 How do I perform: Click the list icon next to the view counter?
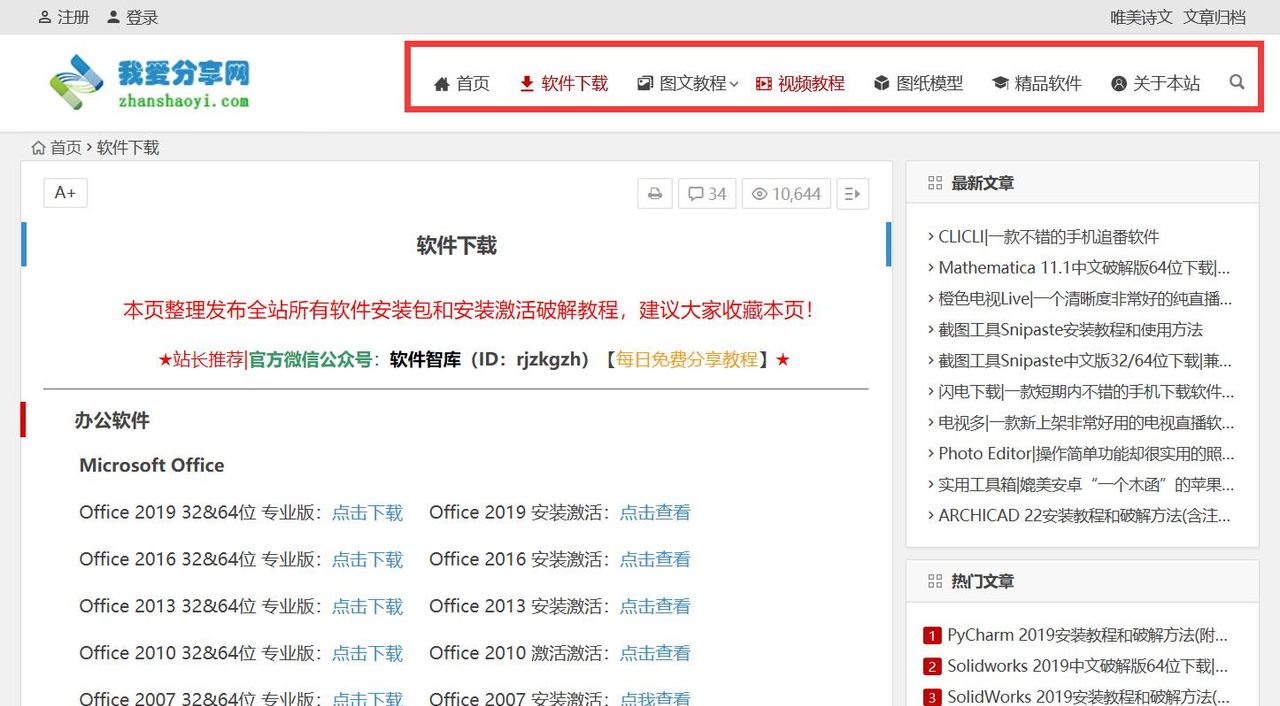[x=852, y=193]
